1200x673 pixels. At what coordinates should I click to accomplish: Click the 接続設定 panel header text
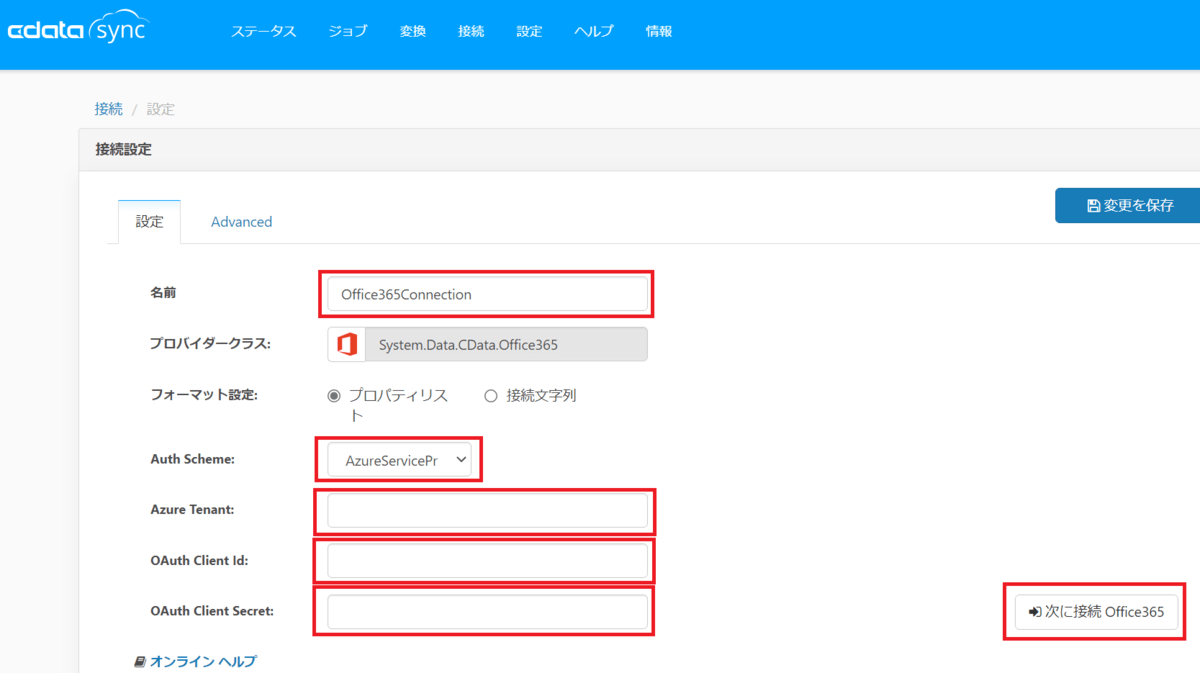[x=123, y=150]
